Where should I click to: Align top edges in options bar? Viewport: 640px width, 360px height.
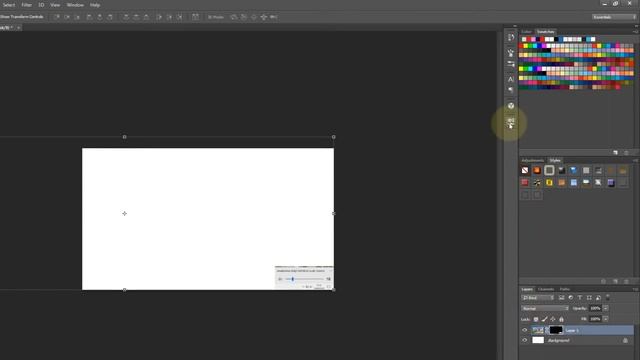(57, 17)
